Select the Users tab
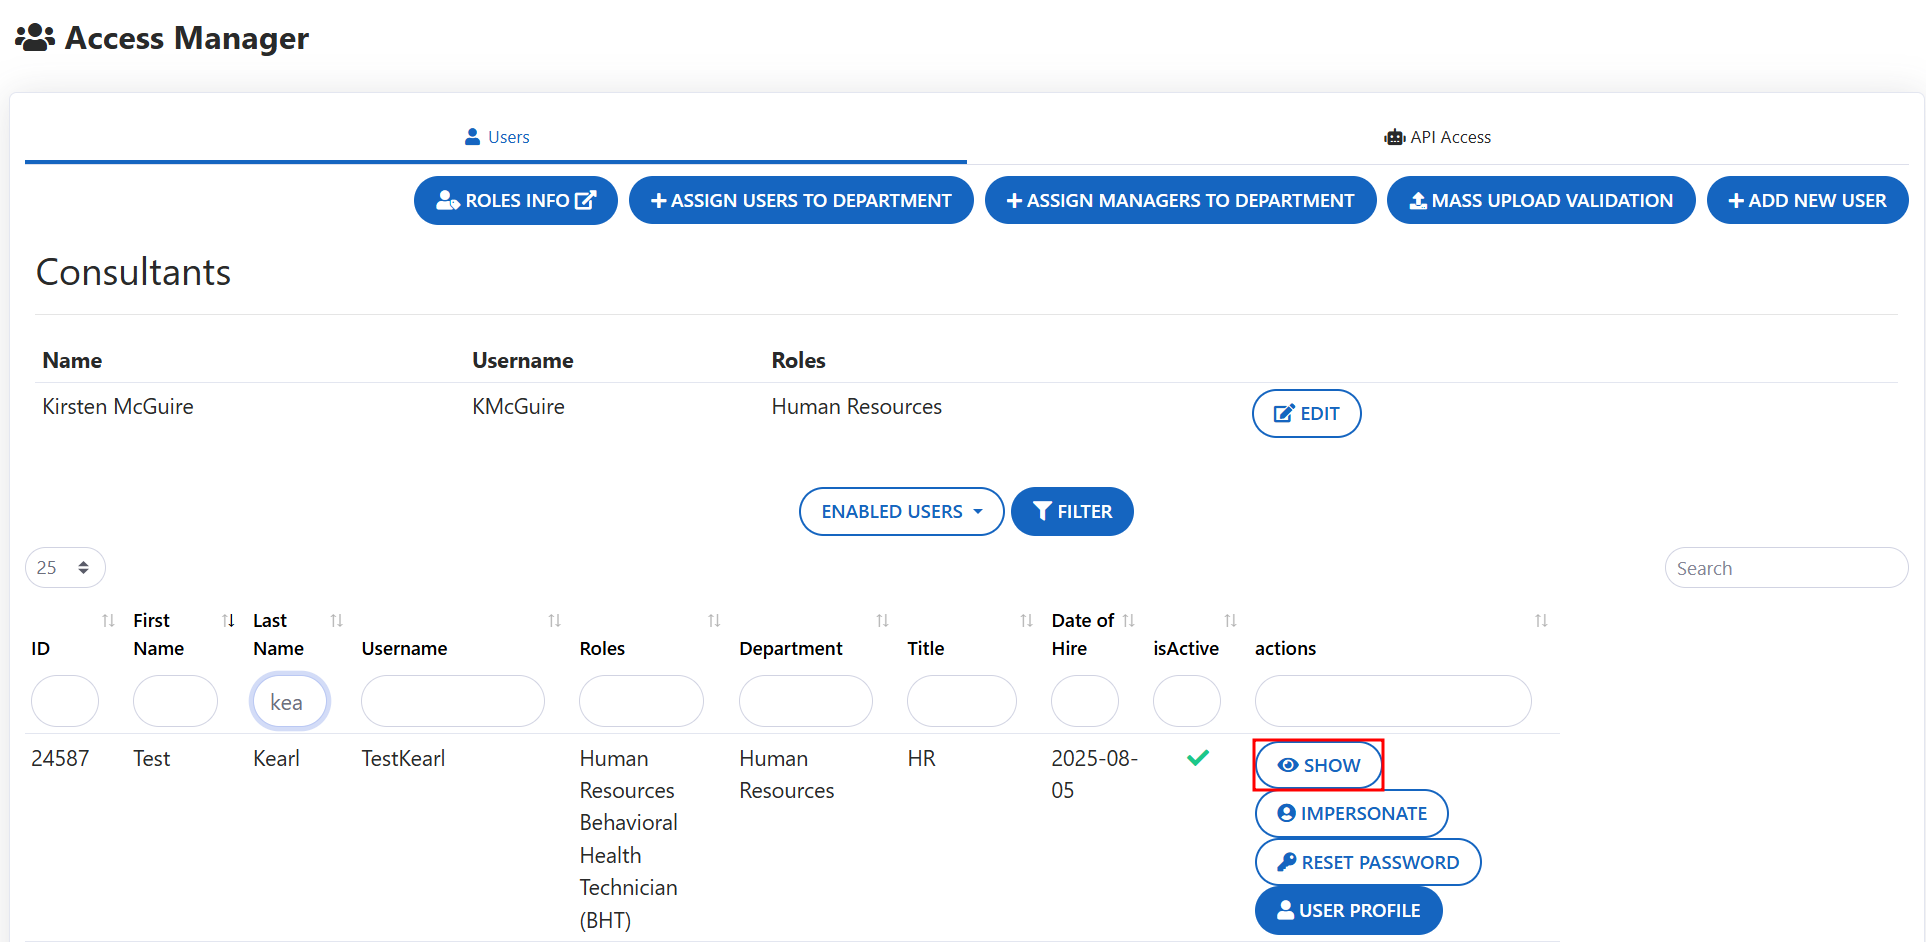This screenshot has width=1926, height=942. (x=497, y=137)
